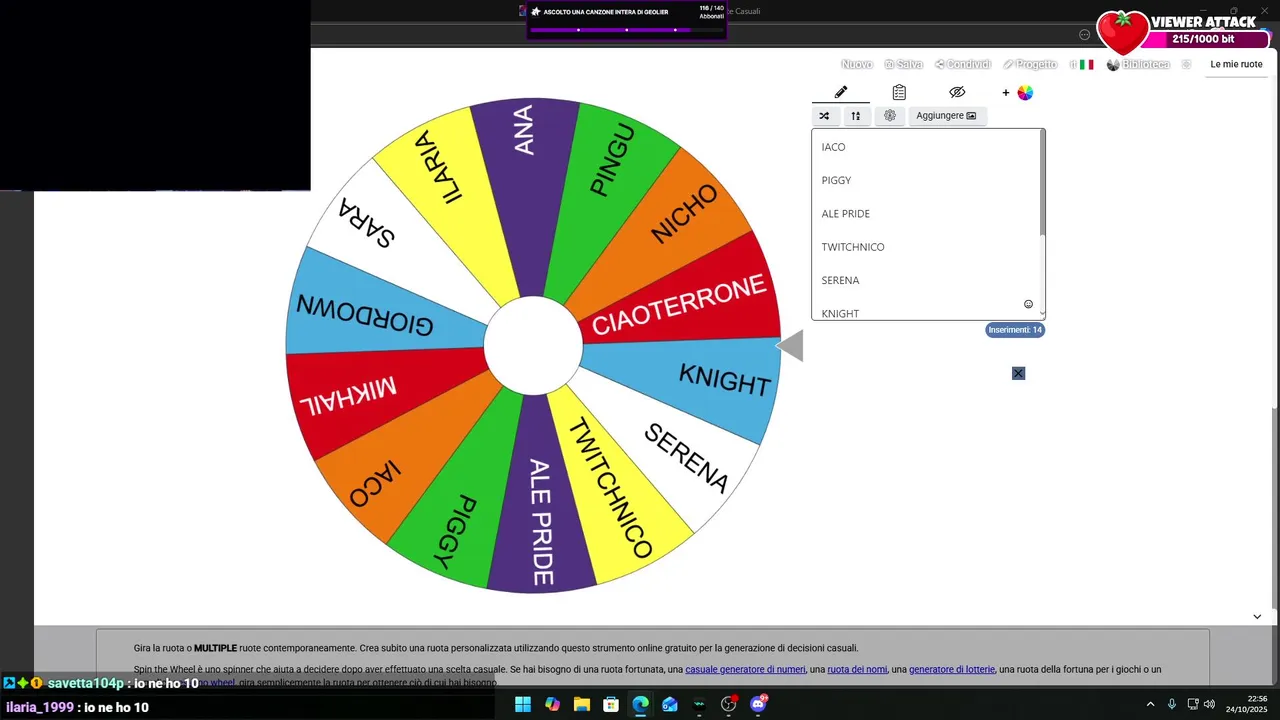The height and width of the screenshot is (720, 1280).
Task: Switch to Microsoft Edge in taskbar
Action: point(641,704)
